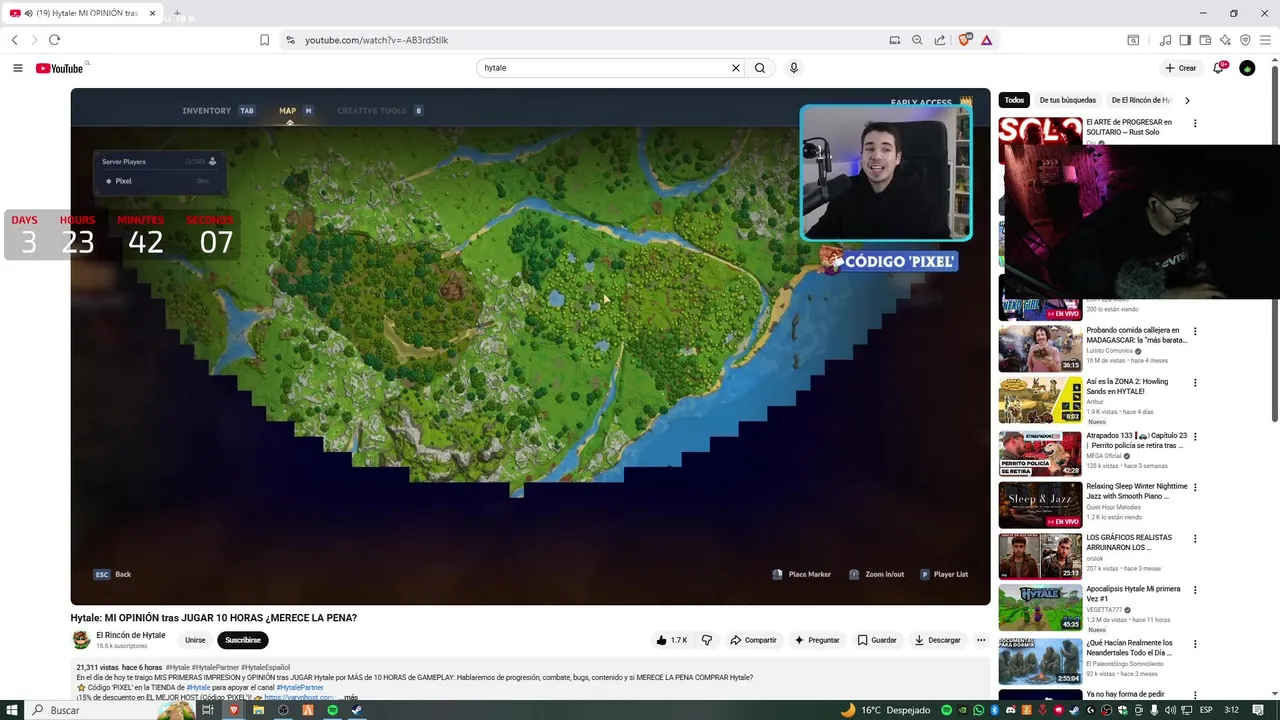Open the browser zoom control icon
1280x720 pixels.
point(917,40)
